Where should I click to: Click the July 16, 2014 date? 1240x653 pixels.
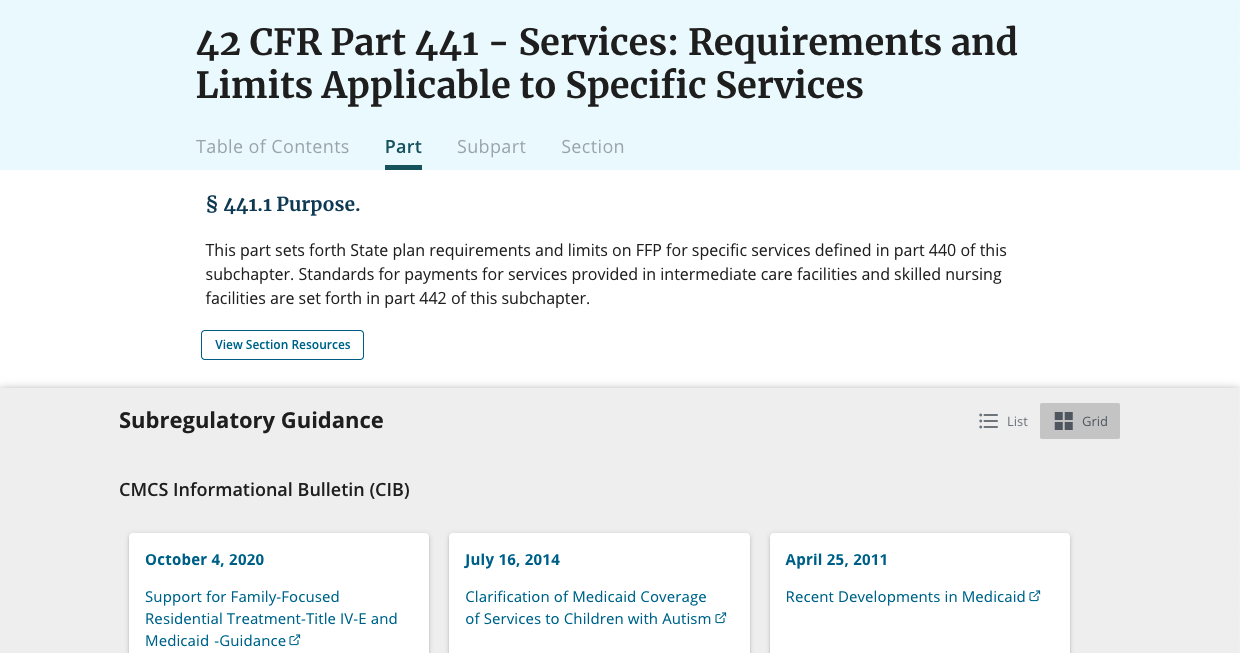pos(512,560)
